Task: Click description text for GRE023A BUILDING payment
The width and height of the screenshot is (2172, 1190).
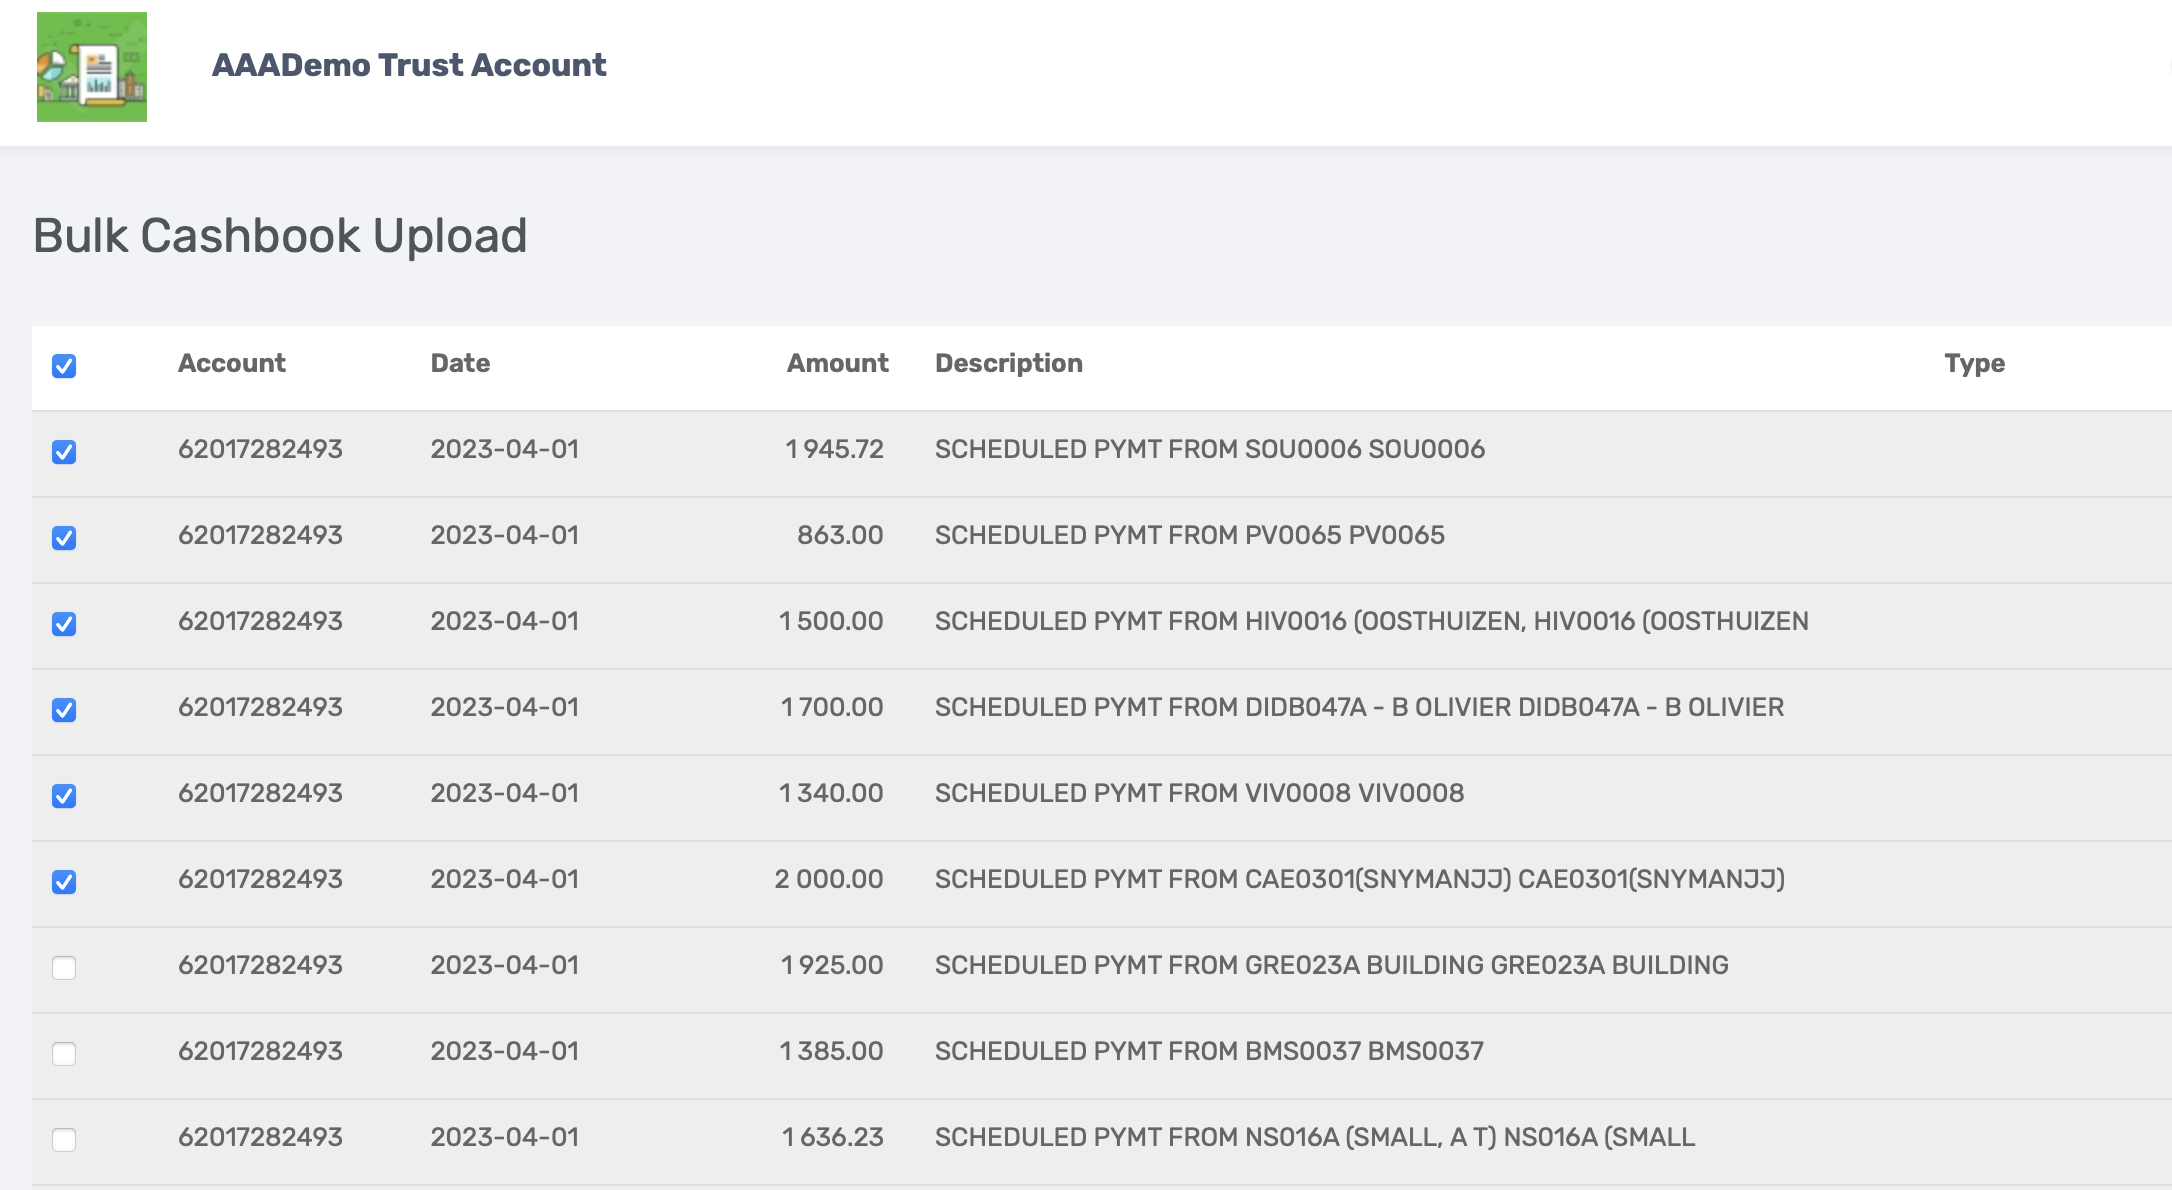Action: click(x=1331, y=965)
